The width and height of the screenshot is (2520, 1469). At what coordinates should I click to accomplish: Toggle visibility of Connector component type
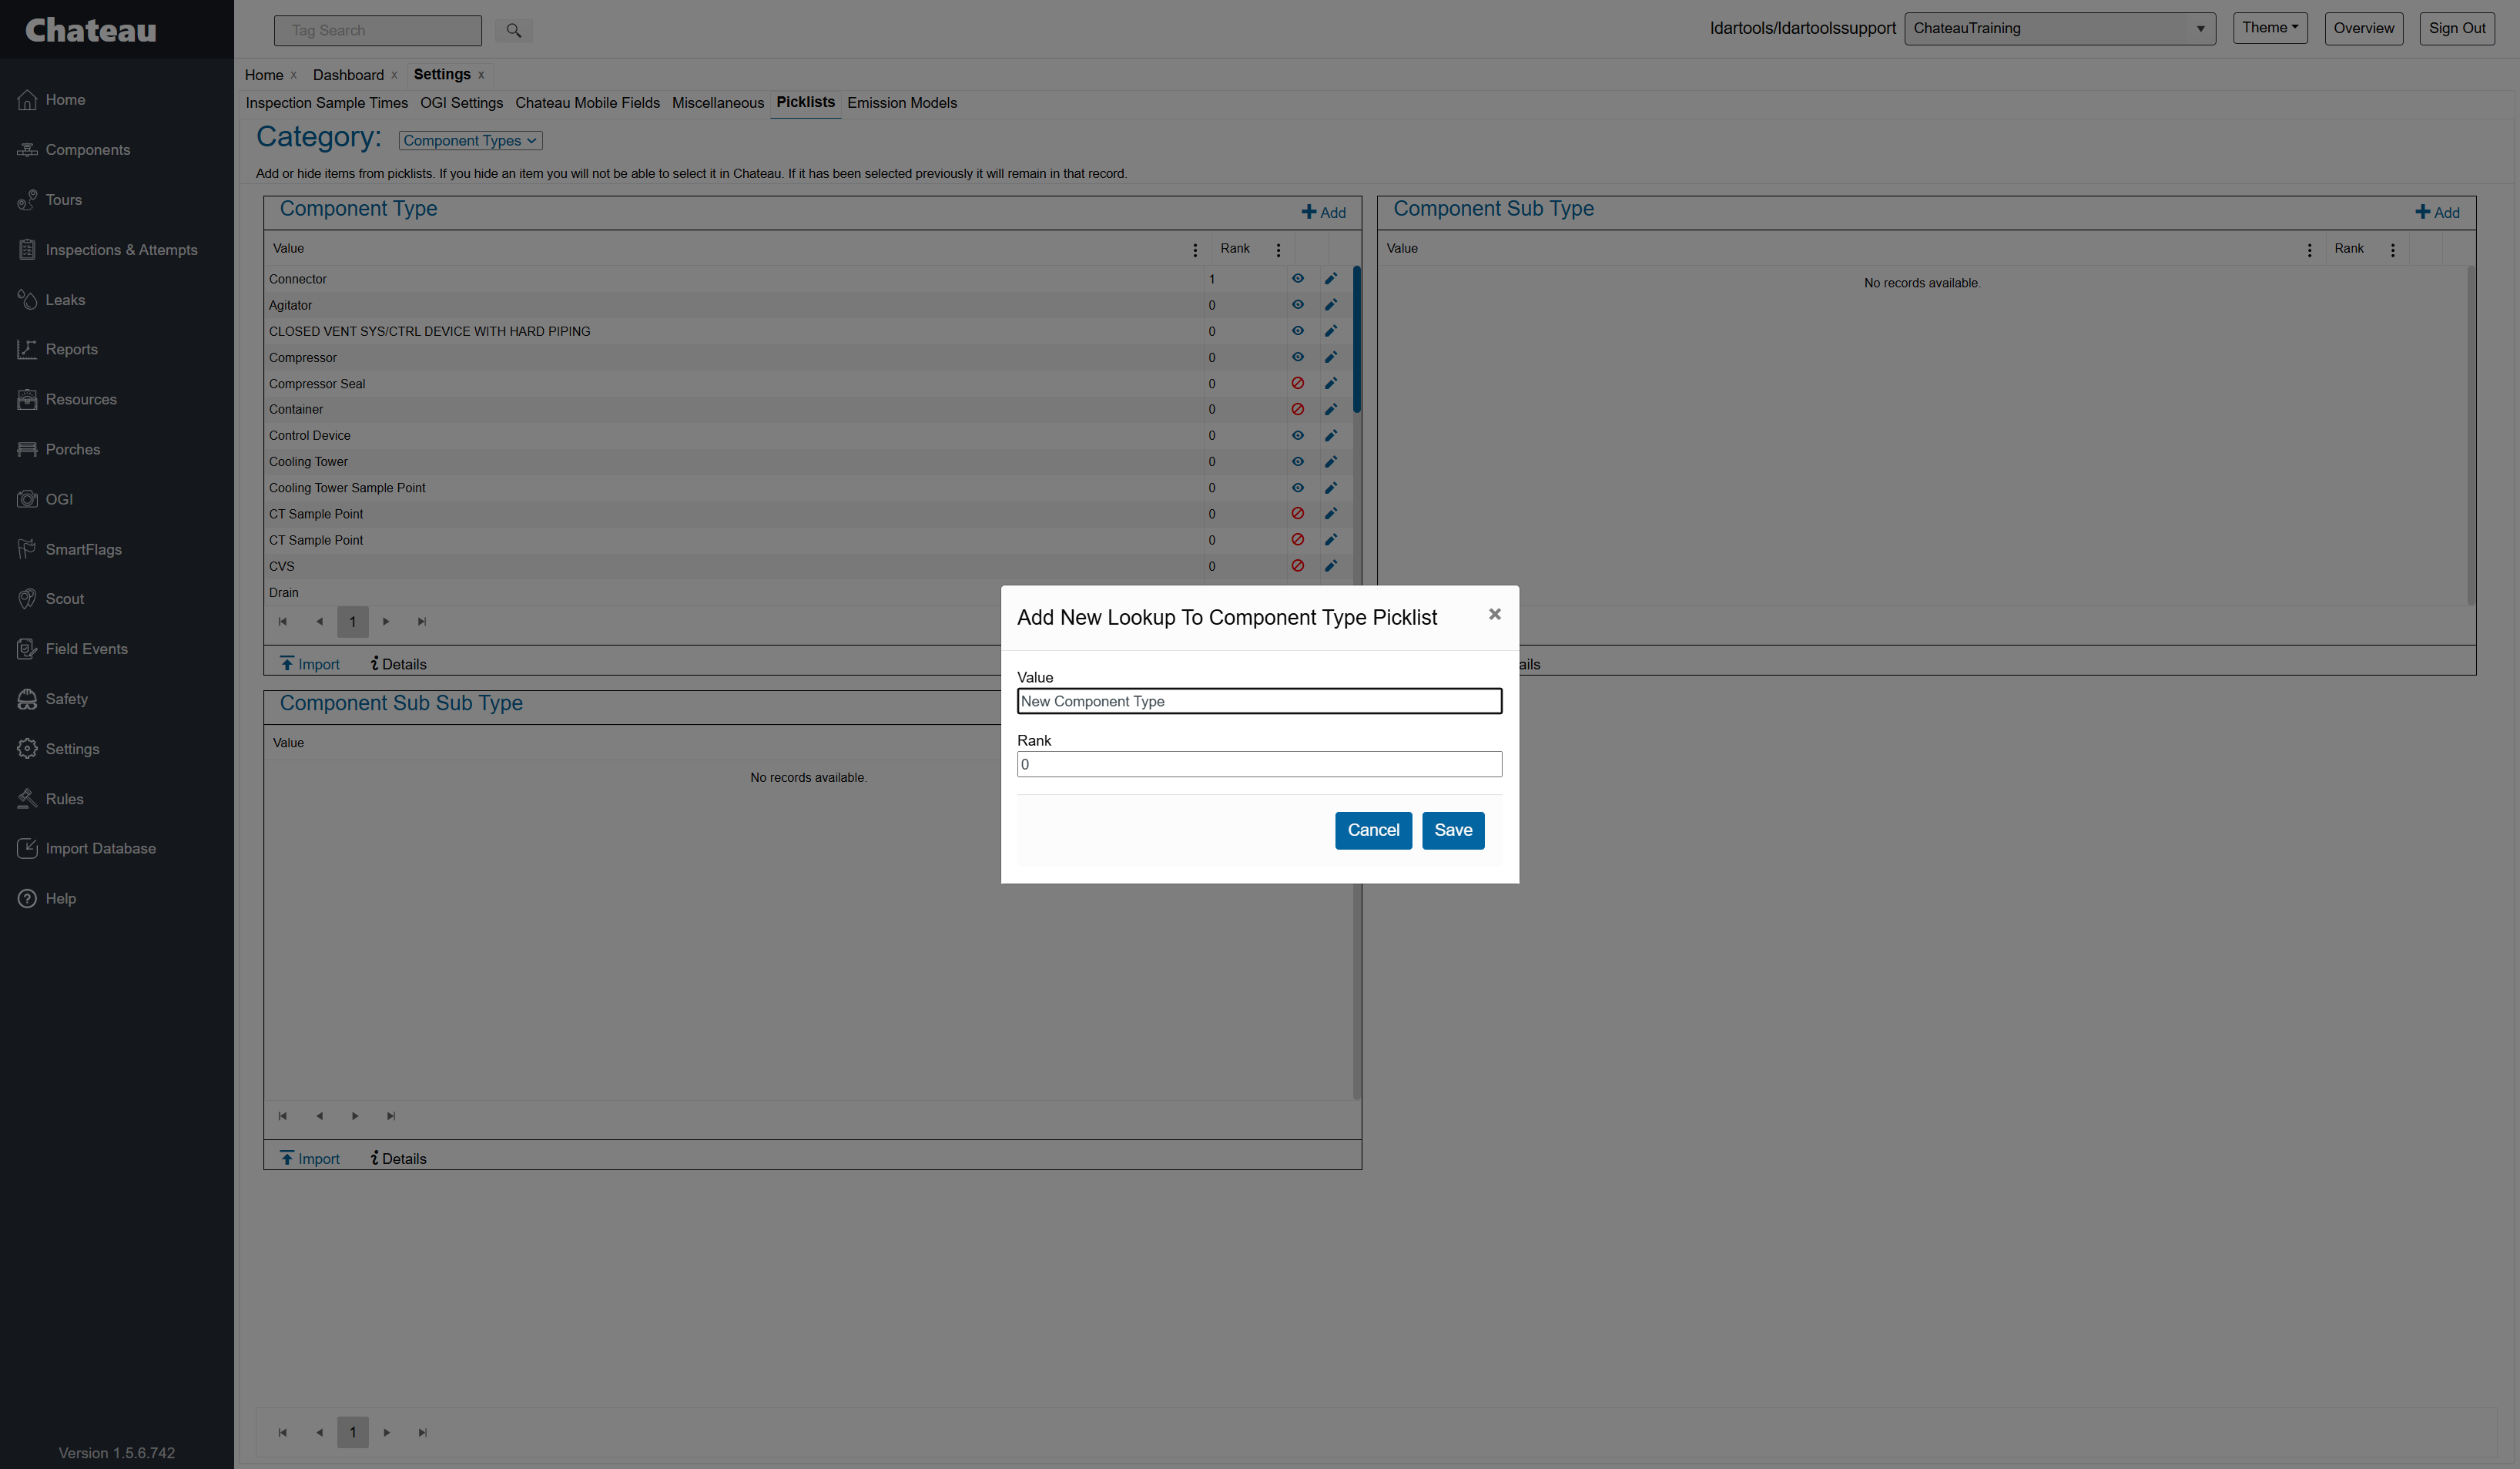pos(1298,279)
